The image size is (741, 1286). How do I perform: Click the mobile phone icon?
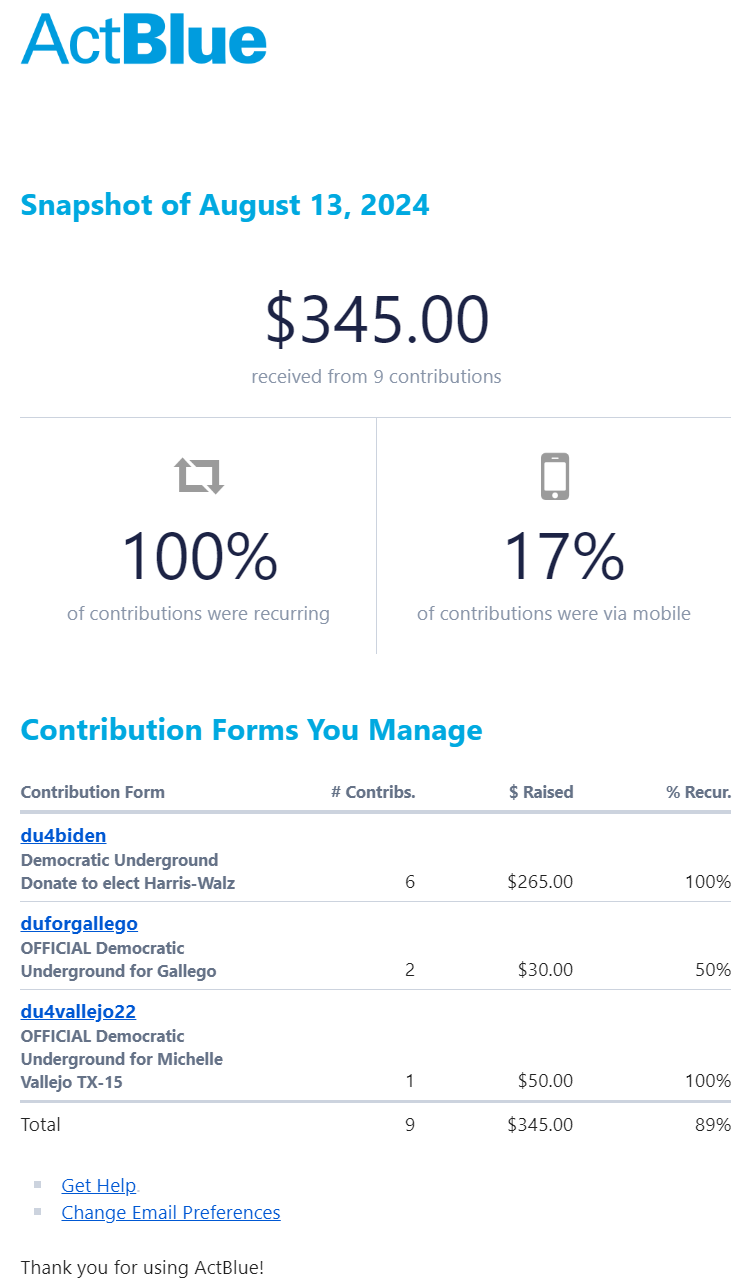tap(555, 476)
